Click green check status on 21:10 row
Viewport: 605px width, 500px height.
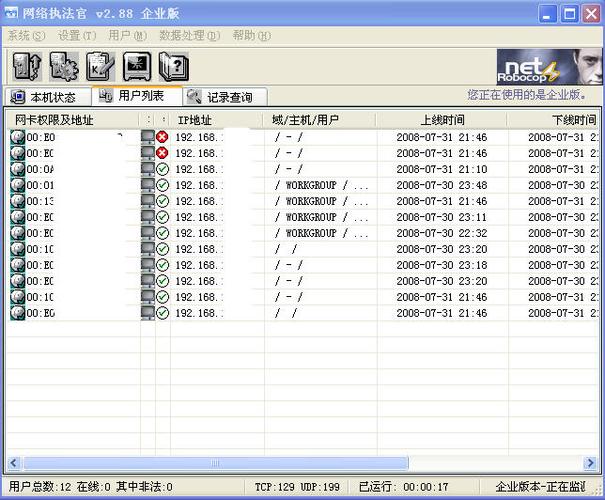pos(162,169)
